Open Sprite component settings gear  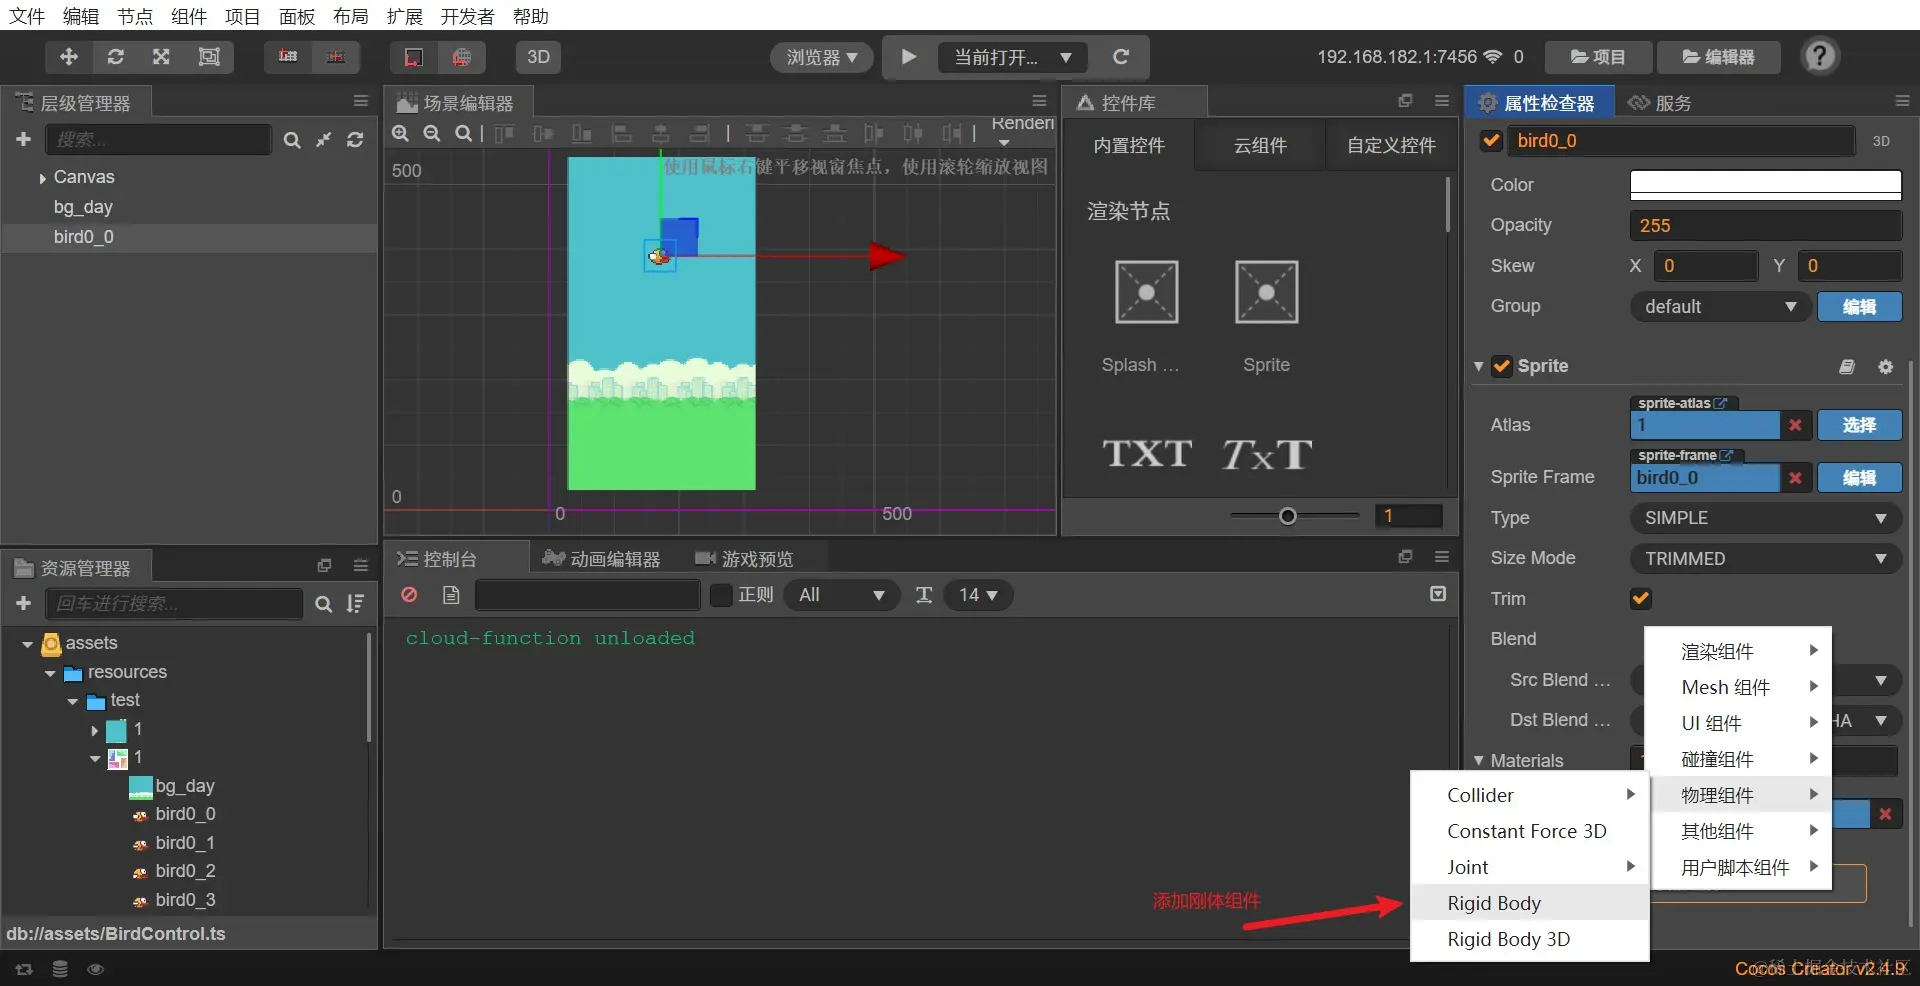pos(1885,367)
